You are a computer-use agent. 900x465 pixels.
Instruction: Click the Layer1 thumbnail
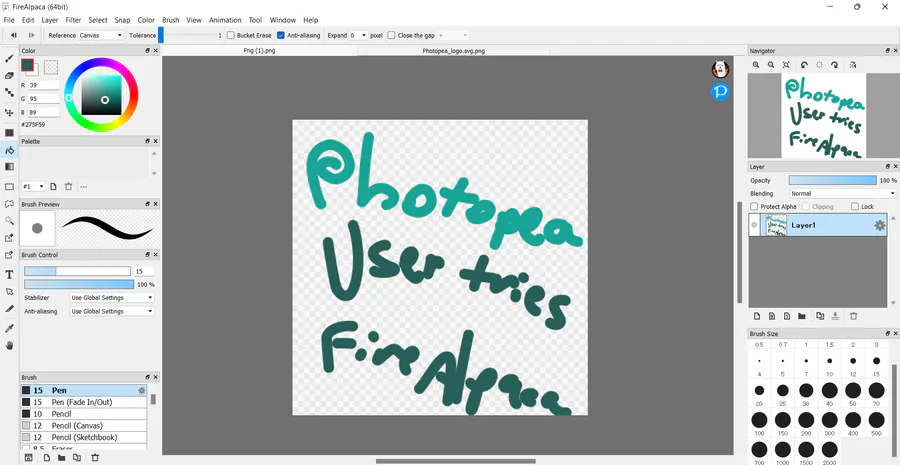pos(775,226)
